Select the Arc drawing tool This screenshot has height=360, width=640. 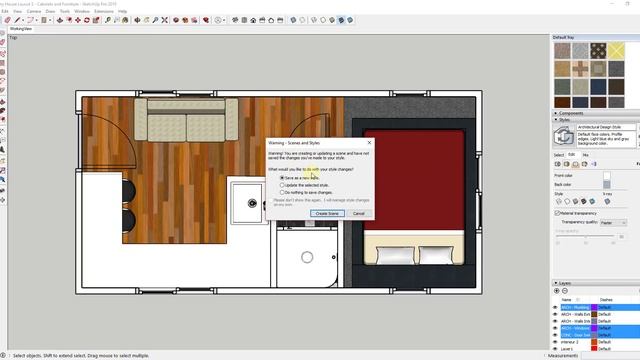(x=30, y=20)
